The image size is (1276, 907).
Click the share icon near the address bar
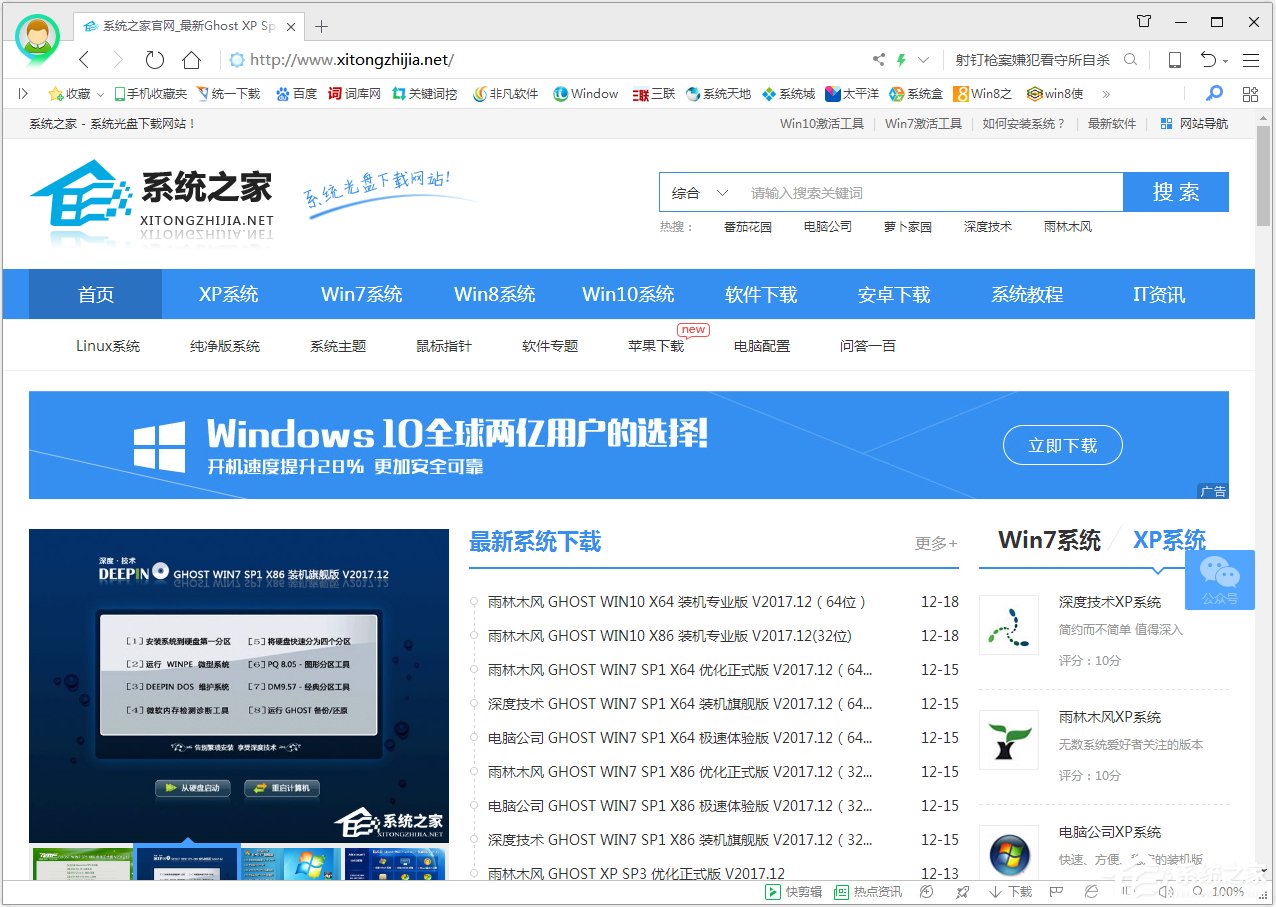coord(879,60)
